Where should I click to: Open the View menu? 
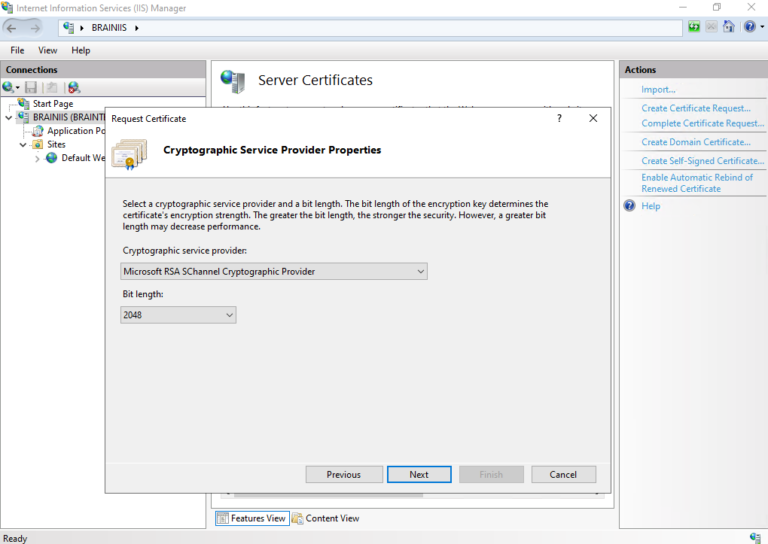point(48,50)
